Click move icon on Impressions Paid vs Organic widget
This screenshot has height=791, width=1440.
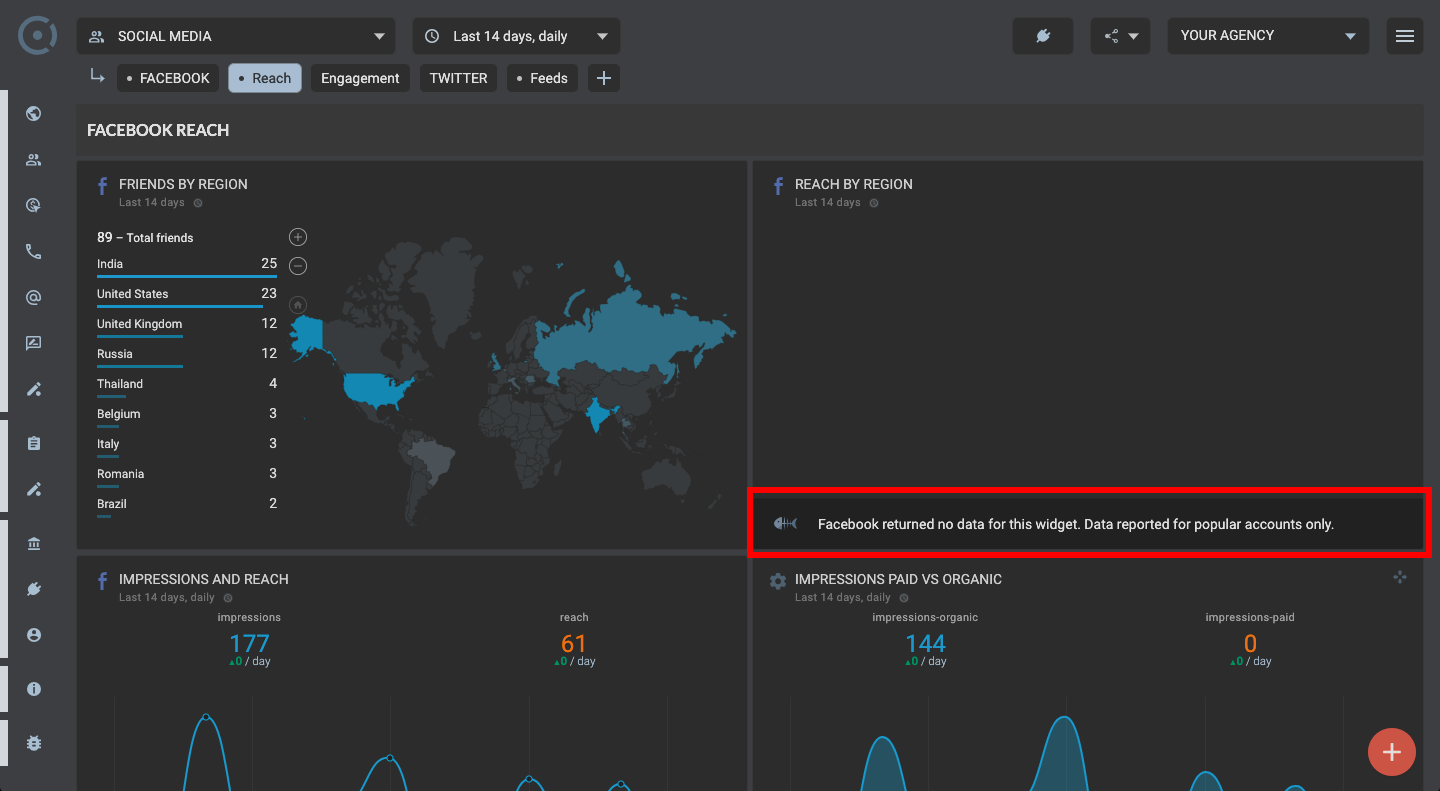(1399, 577)
